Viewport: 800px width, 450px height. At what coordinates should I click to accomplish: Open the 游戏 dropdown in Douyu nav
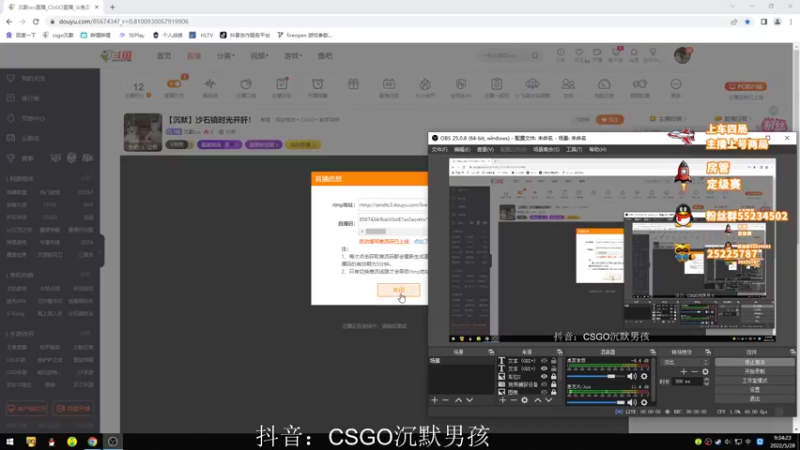click(x=292, y=56)
